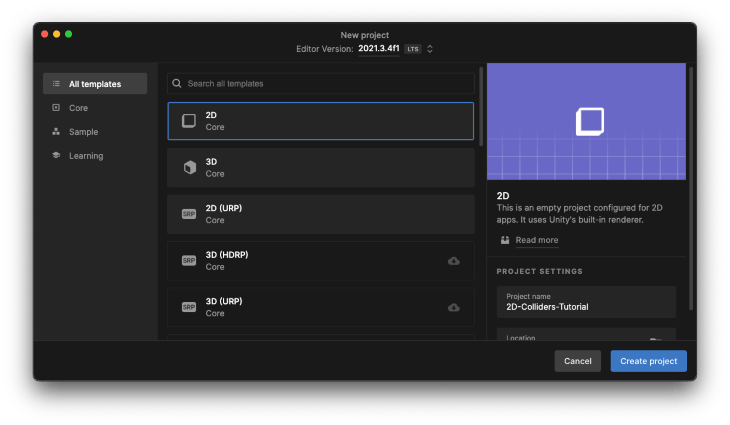
Task: Click the Cancel button
Action: [577, 361]
